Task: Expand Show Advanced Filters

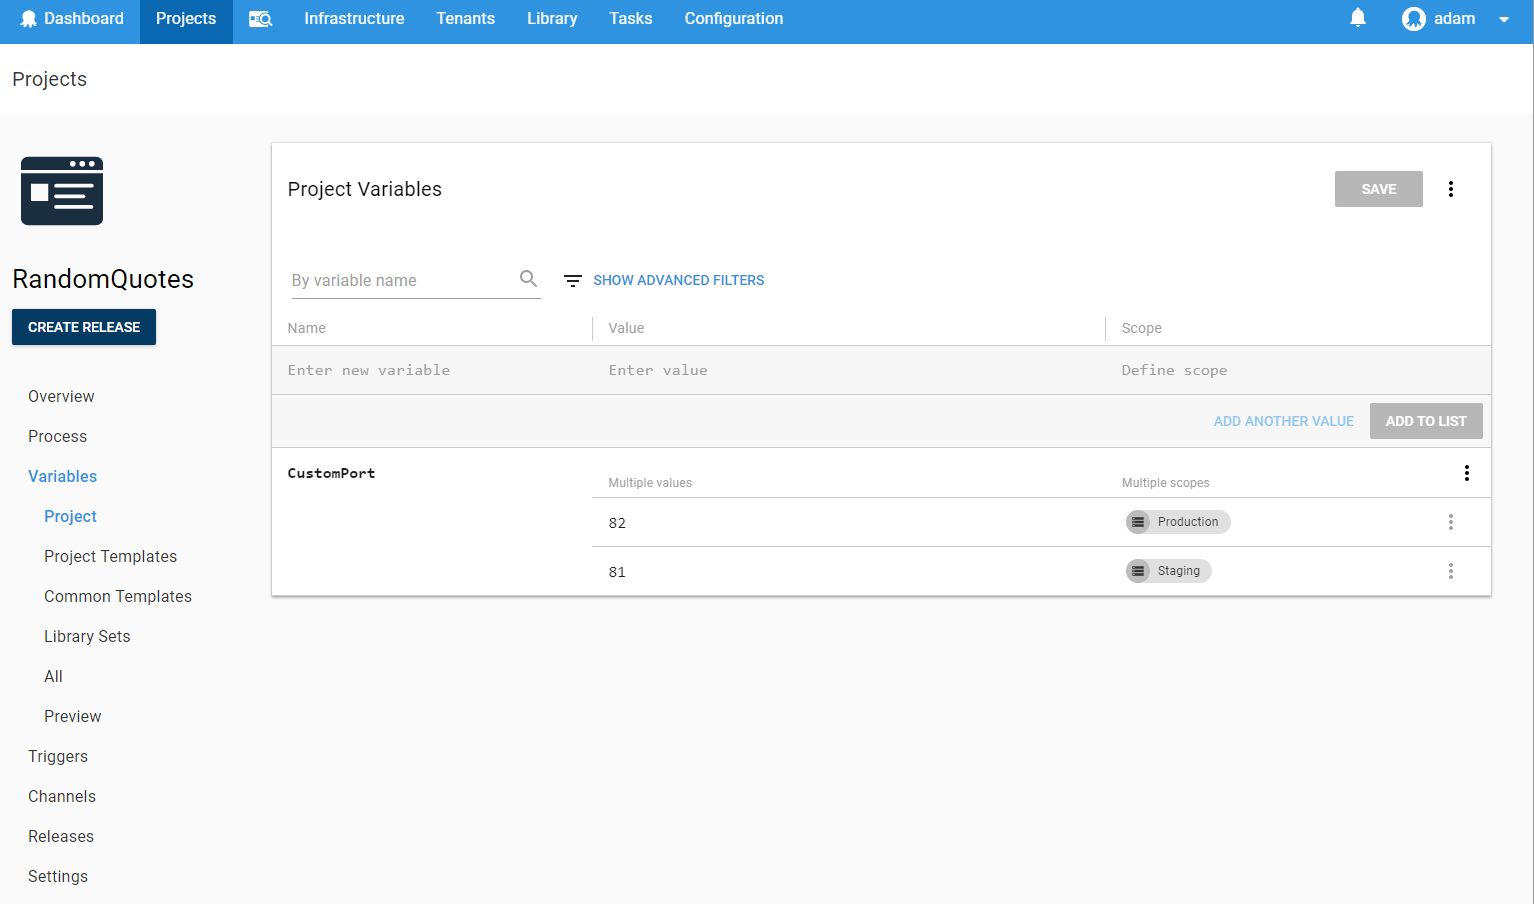Action: (x=679, y=280)
